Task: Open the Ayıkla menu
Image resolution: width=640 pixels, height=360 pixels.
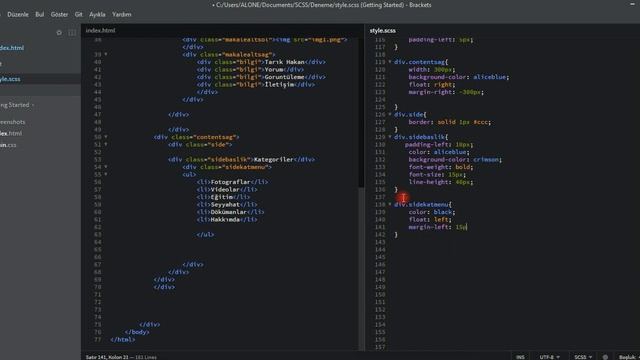Action: point(97,14)
